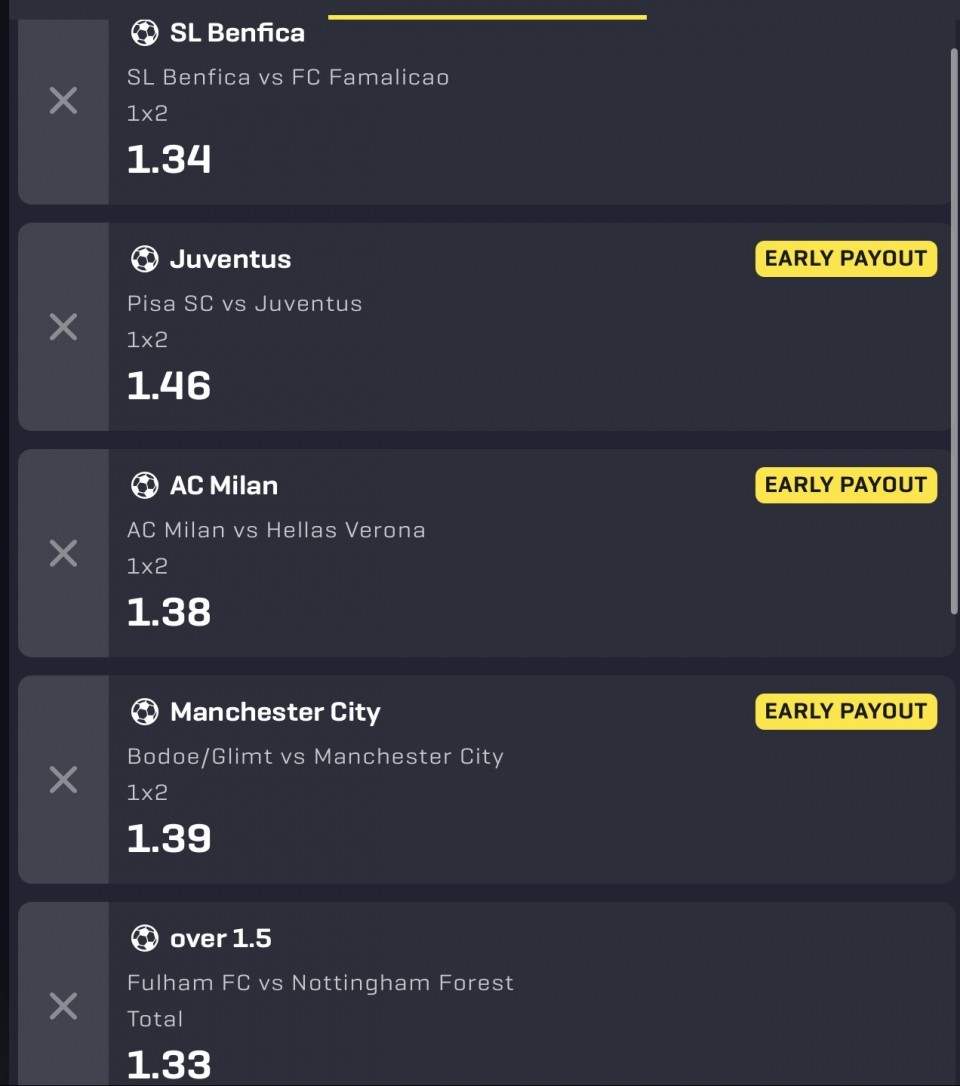Screen dimensions: 960x1086
Task: Click the soccer ball icon beside Manchester City
Action: pyautogui.click(x=145, y=712)
